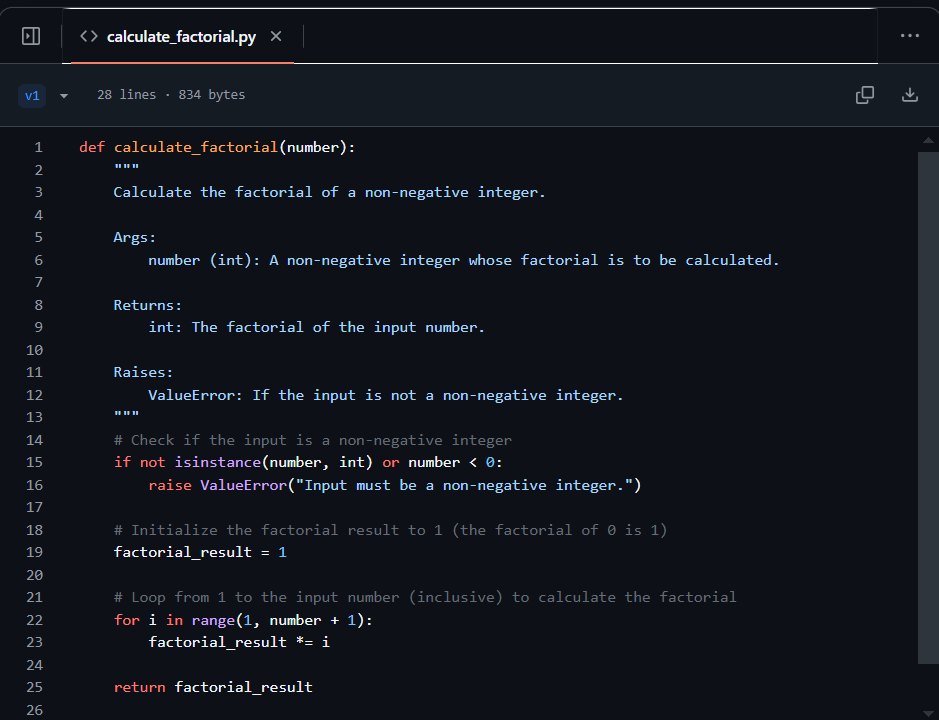Copy the file contents with the copy icon

(x=865, y=95)
